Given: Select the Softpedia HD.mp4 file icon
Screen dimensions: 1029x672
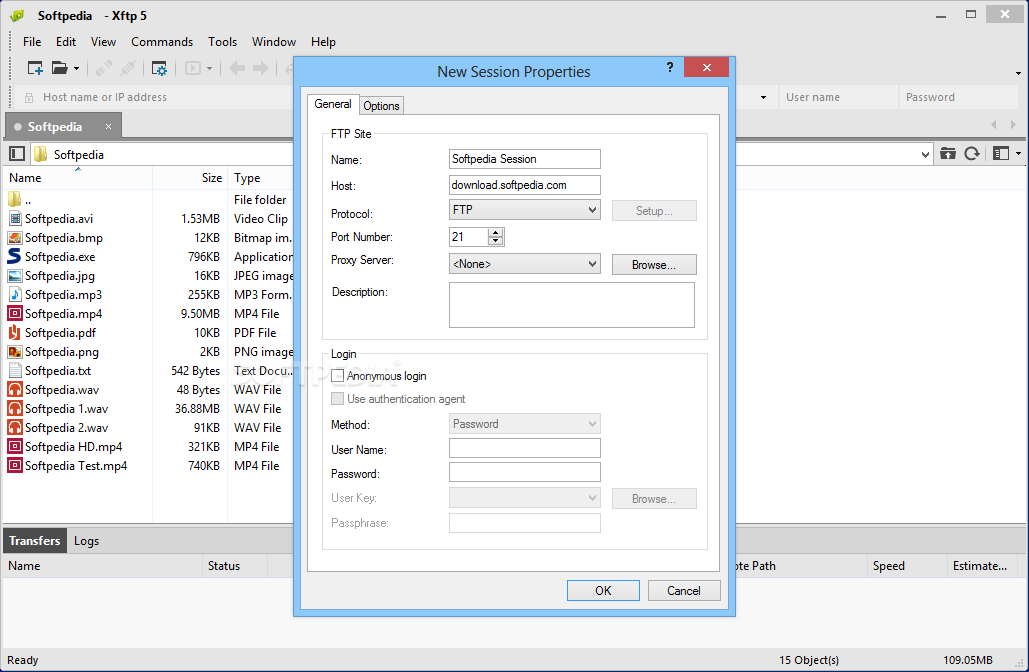Looking at the screenshot, I should 14,446.
